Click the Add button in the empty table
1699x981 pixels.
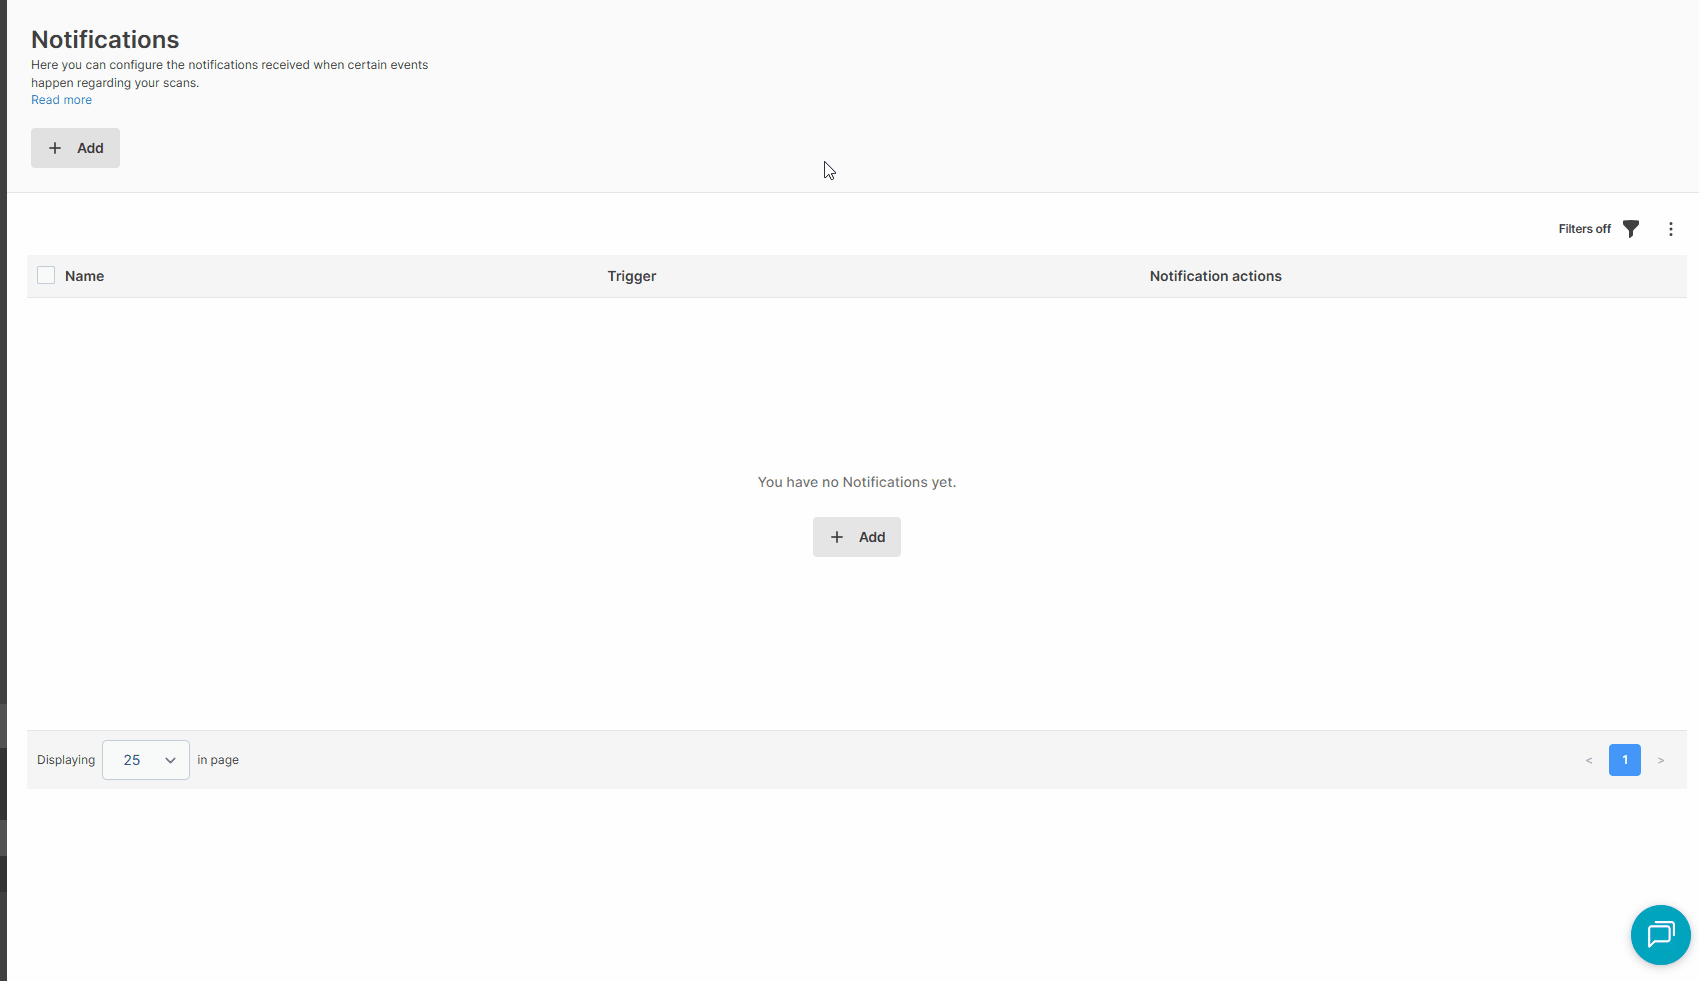pos(857,537)
